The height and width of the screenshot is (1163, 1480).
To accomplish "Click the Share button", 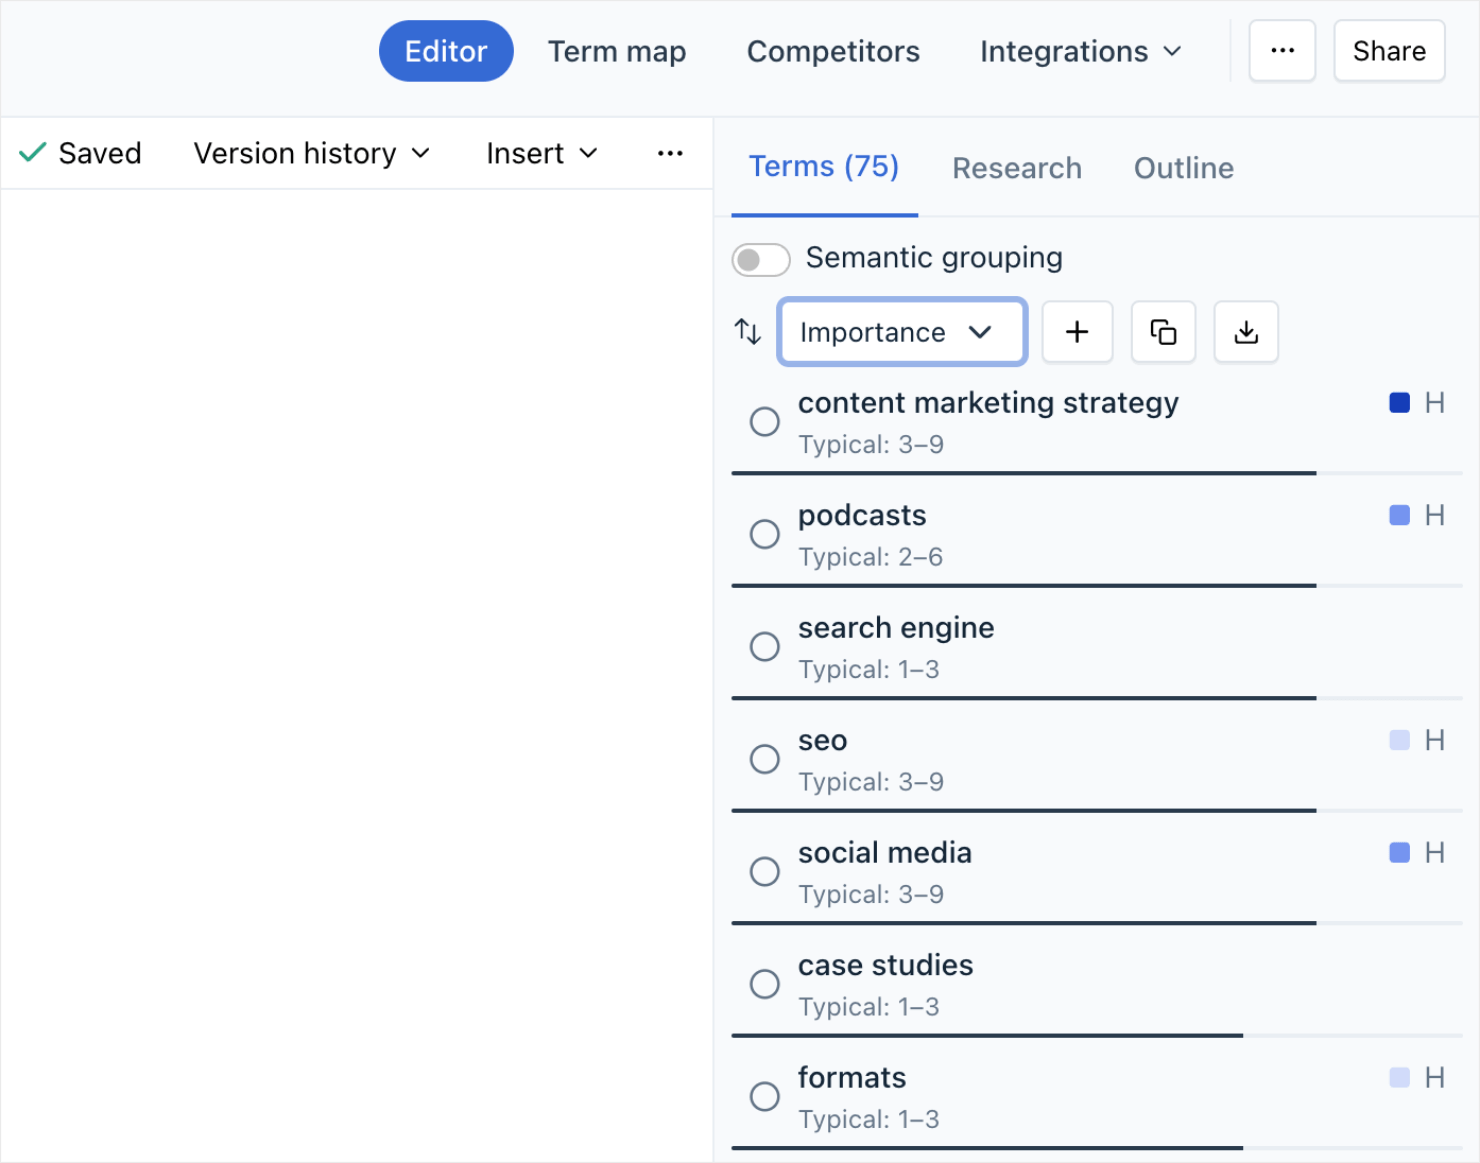I will [x=1389, y=51].
